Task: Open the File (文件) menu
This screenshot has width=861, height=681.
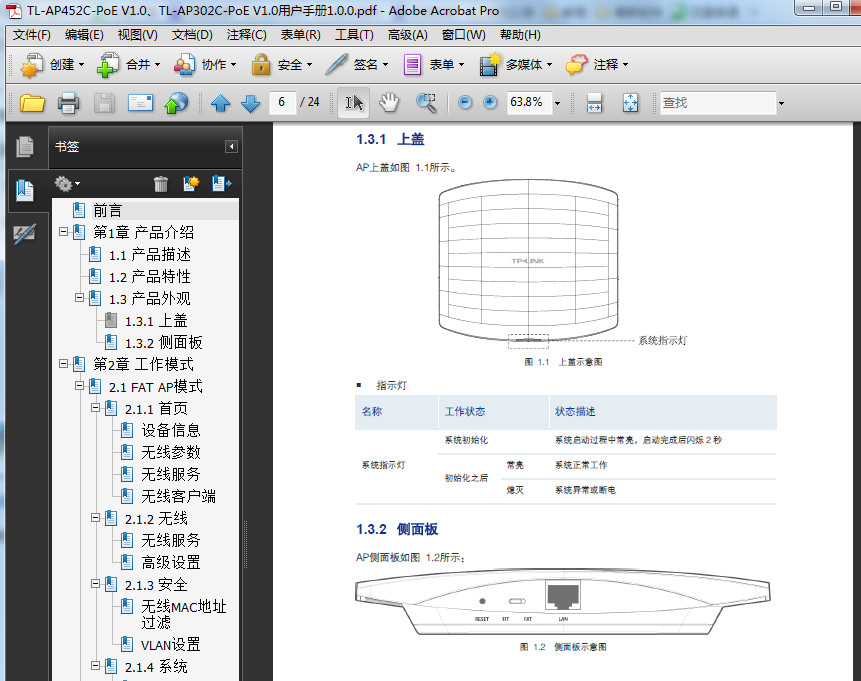Action: coord(32,35)
